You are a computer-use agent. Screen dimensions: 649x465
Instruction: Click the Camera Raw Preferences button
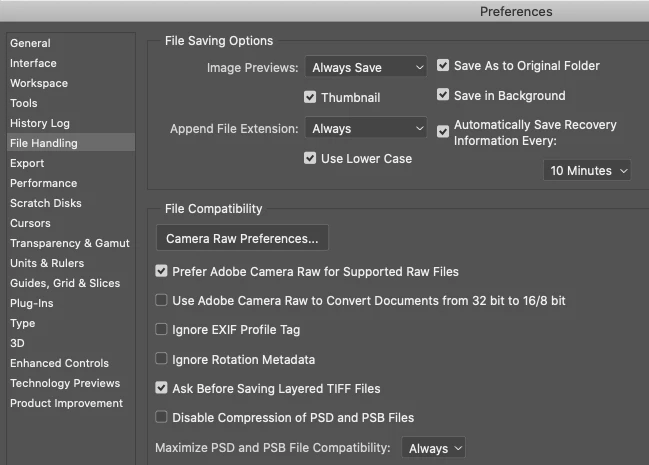242,239
